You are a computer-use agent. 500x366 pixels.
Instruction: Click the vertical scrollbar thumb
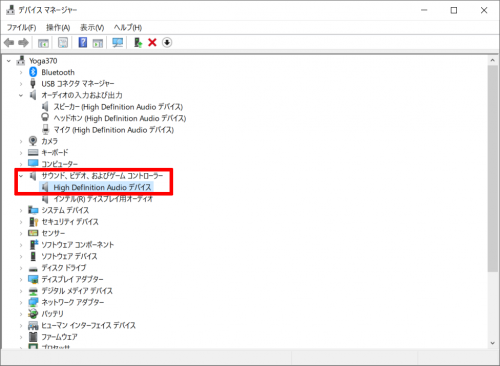[493, 168]
